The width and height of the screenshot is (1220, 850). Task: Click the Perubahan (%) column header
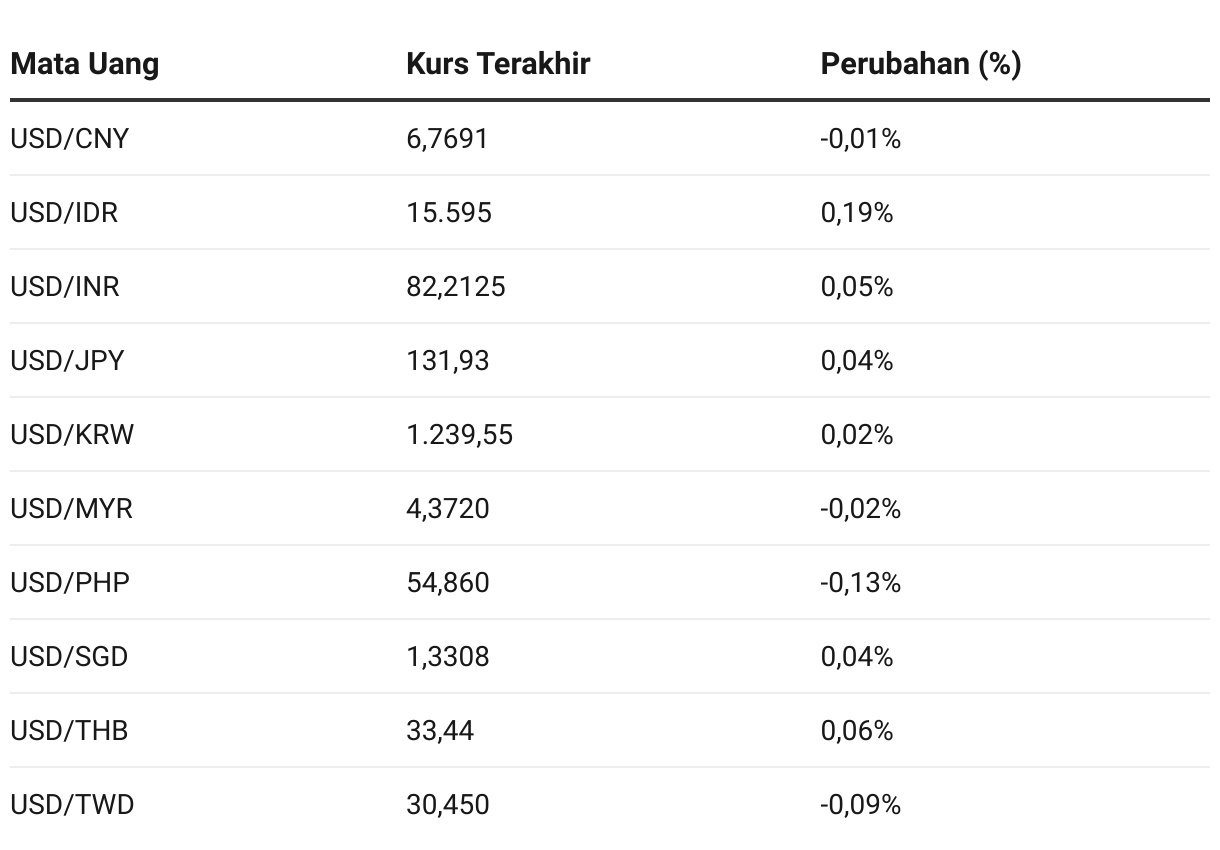pos(921,64)
